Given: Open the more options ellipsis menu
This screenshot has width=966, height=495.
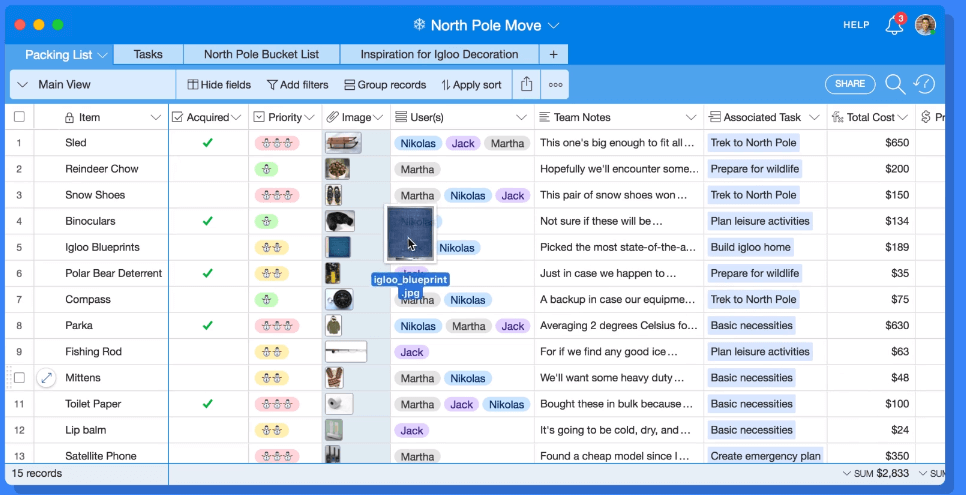Looking at the screenshot, I should click(555, 85).
